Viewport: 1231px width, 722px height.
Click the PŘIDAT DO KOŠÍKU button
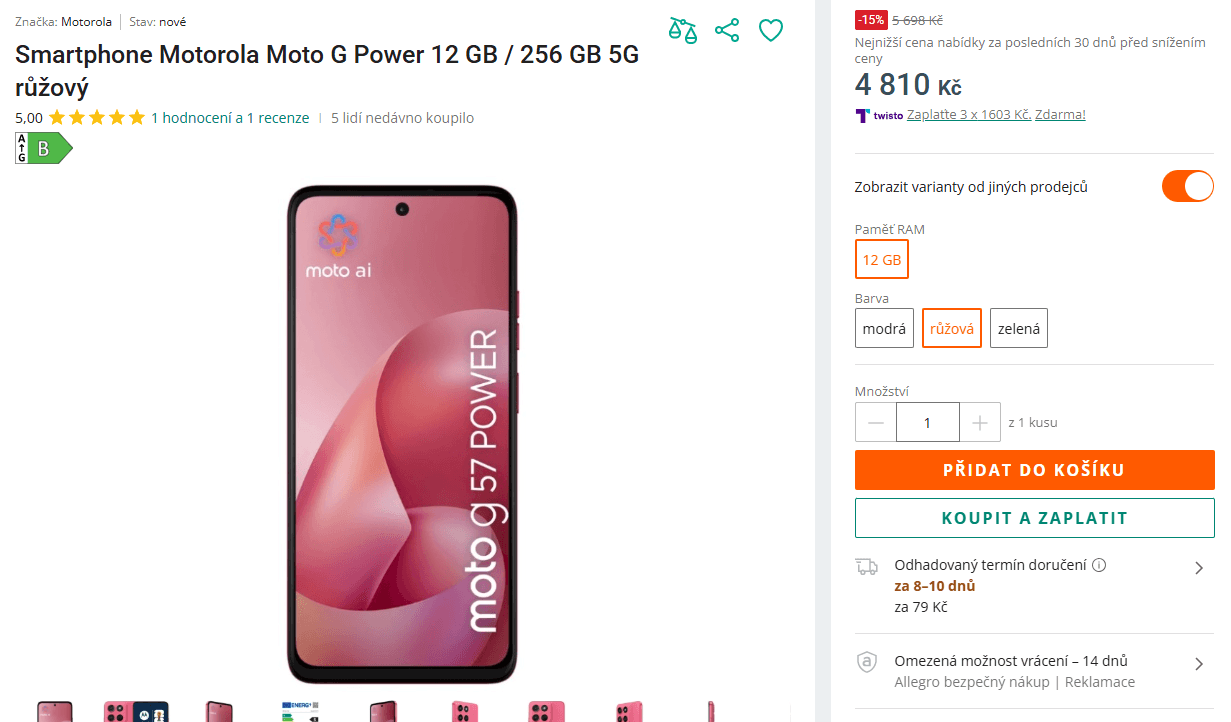(1034, 470)
